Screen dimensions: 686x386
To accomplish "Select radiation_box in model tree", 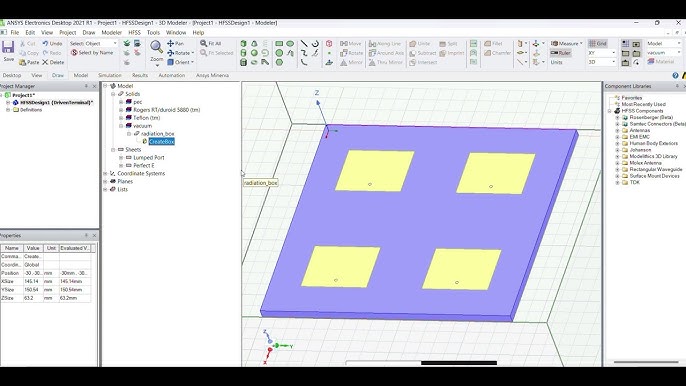I will pyautogui.click(x=158, y=133).
